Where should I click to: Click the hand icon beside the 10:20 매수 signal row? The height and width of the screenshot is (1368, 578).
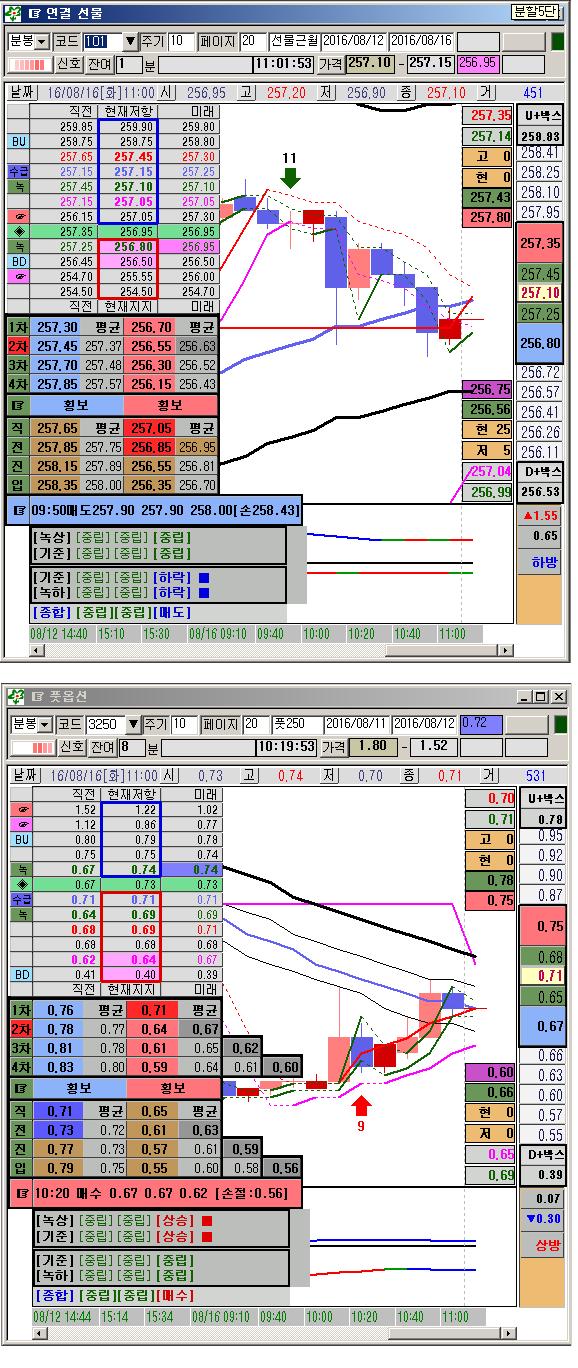[x=18, y=1193]
